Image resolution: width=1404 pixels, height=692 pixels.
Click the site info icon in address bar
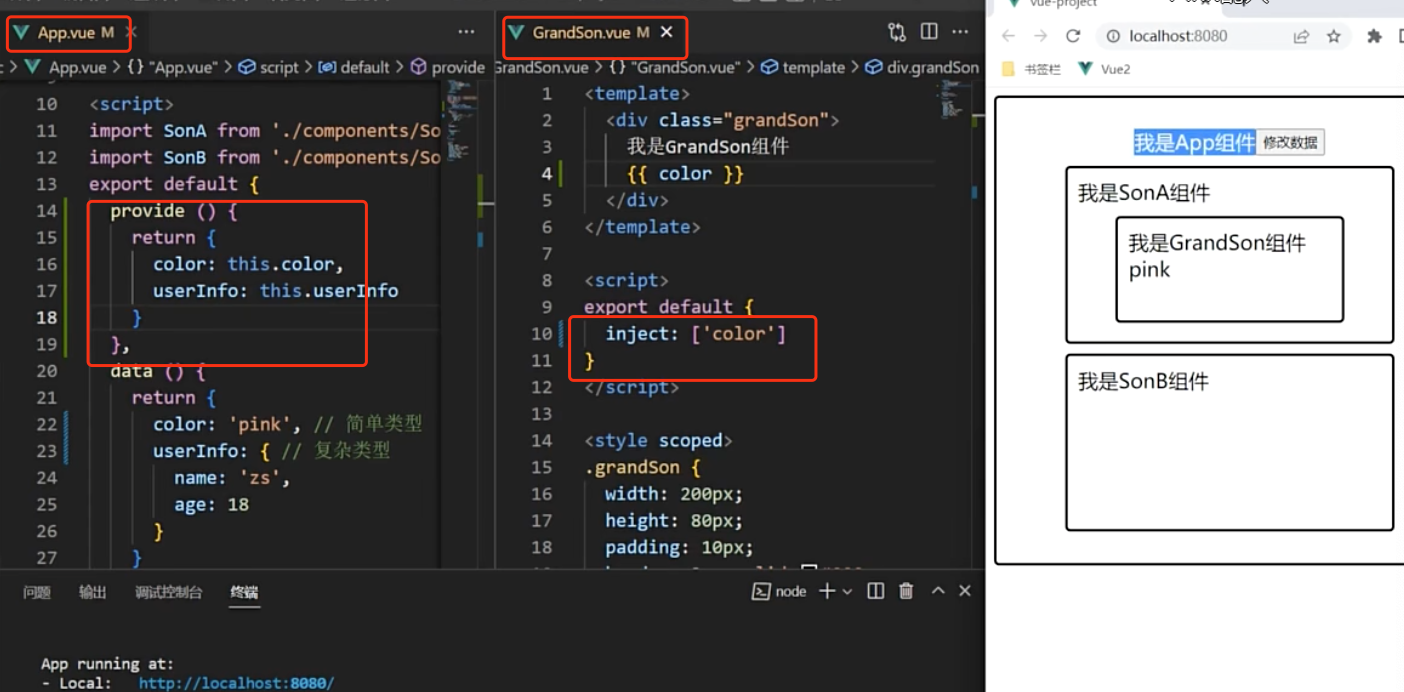pyautogui.click(x=1113, y=36)
